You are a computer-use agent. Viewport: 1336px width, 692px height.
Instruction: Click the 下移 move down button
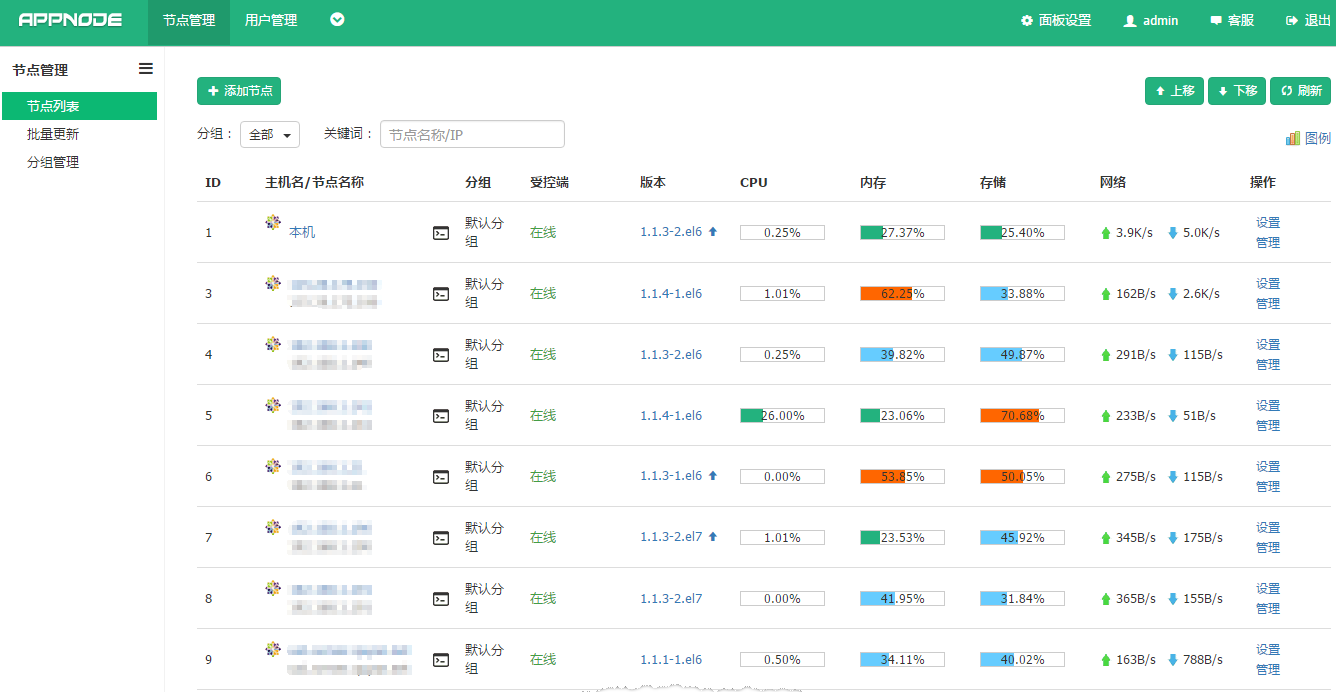click(x=1237, y=91)
